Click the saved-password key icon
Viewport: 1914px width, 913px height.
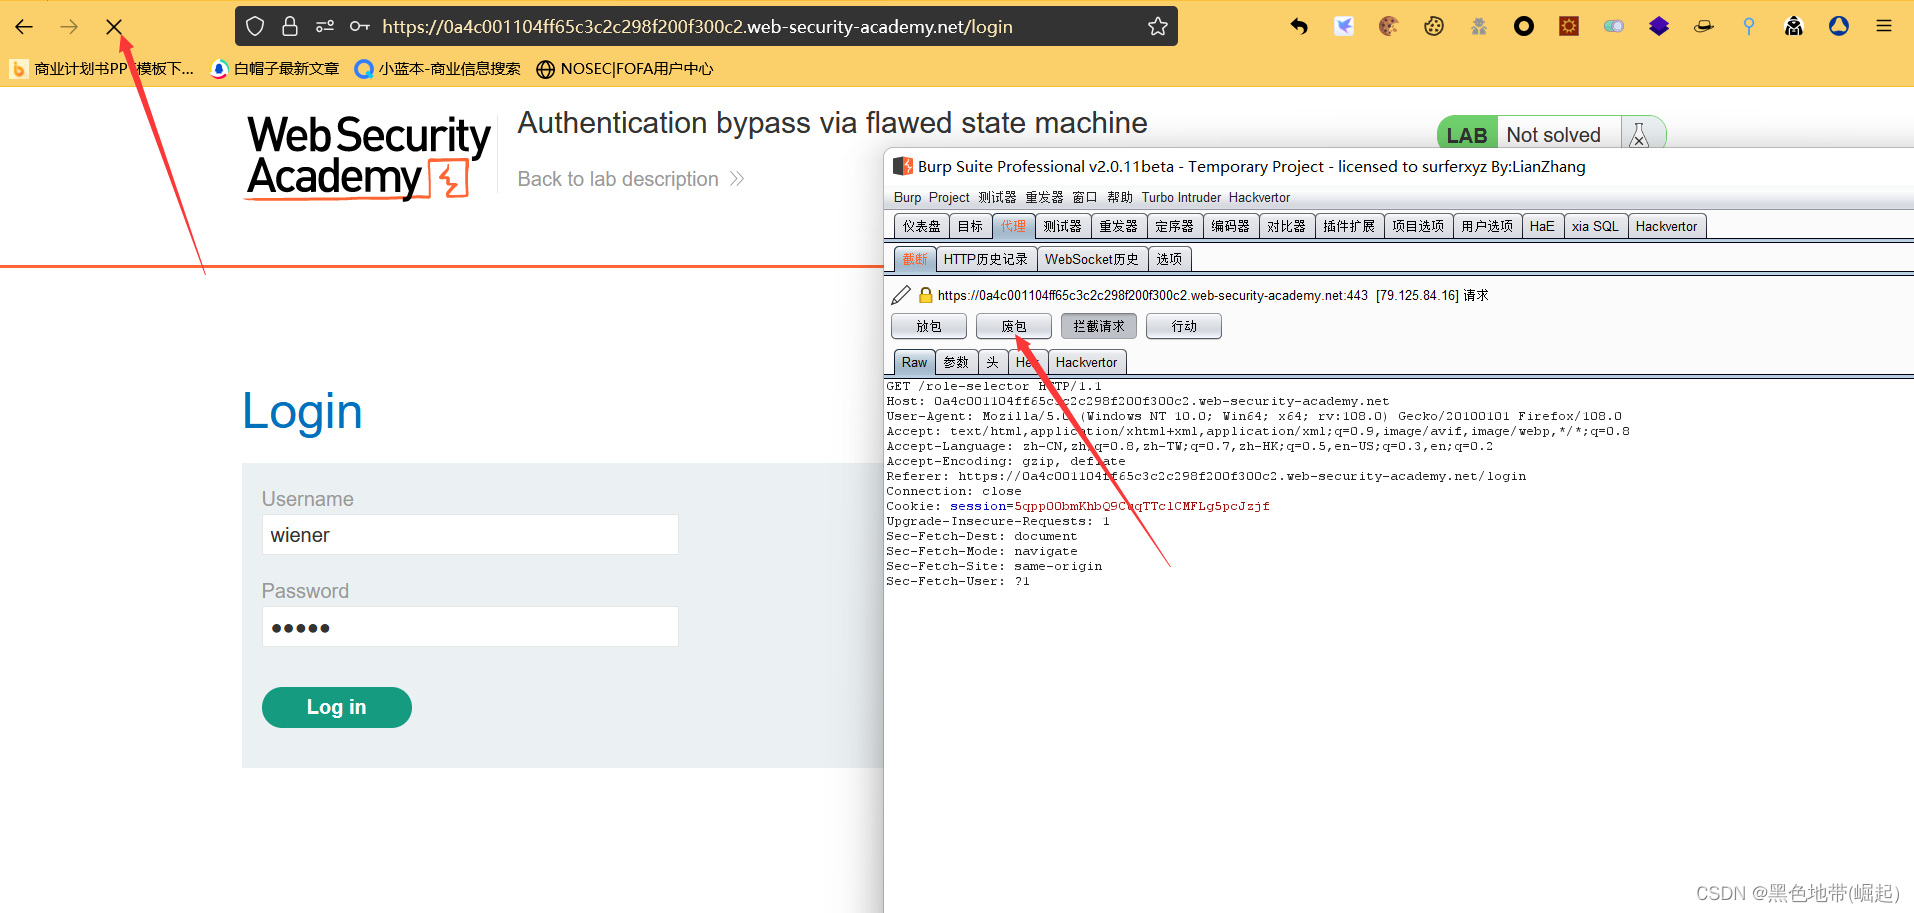360,26
